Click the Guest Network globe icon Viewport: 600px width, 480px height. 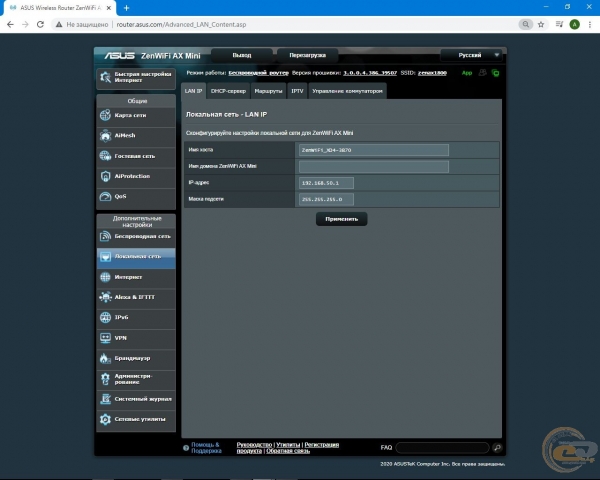click(x=105, y=156)
